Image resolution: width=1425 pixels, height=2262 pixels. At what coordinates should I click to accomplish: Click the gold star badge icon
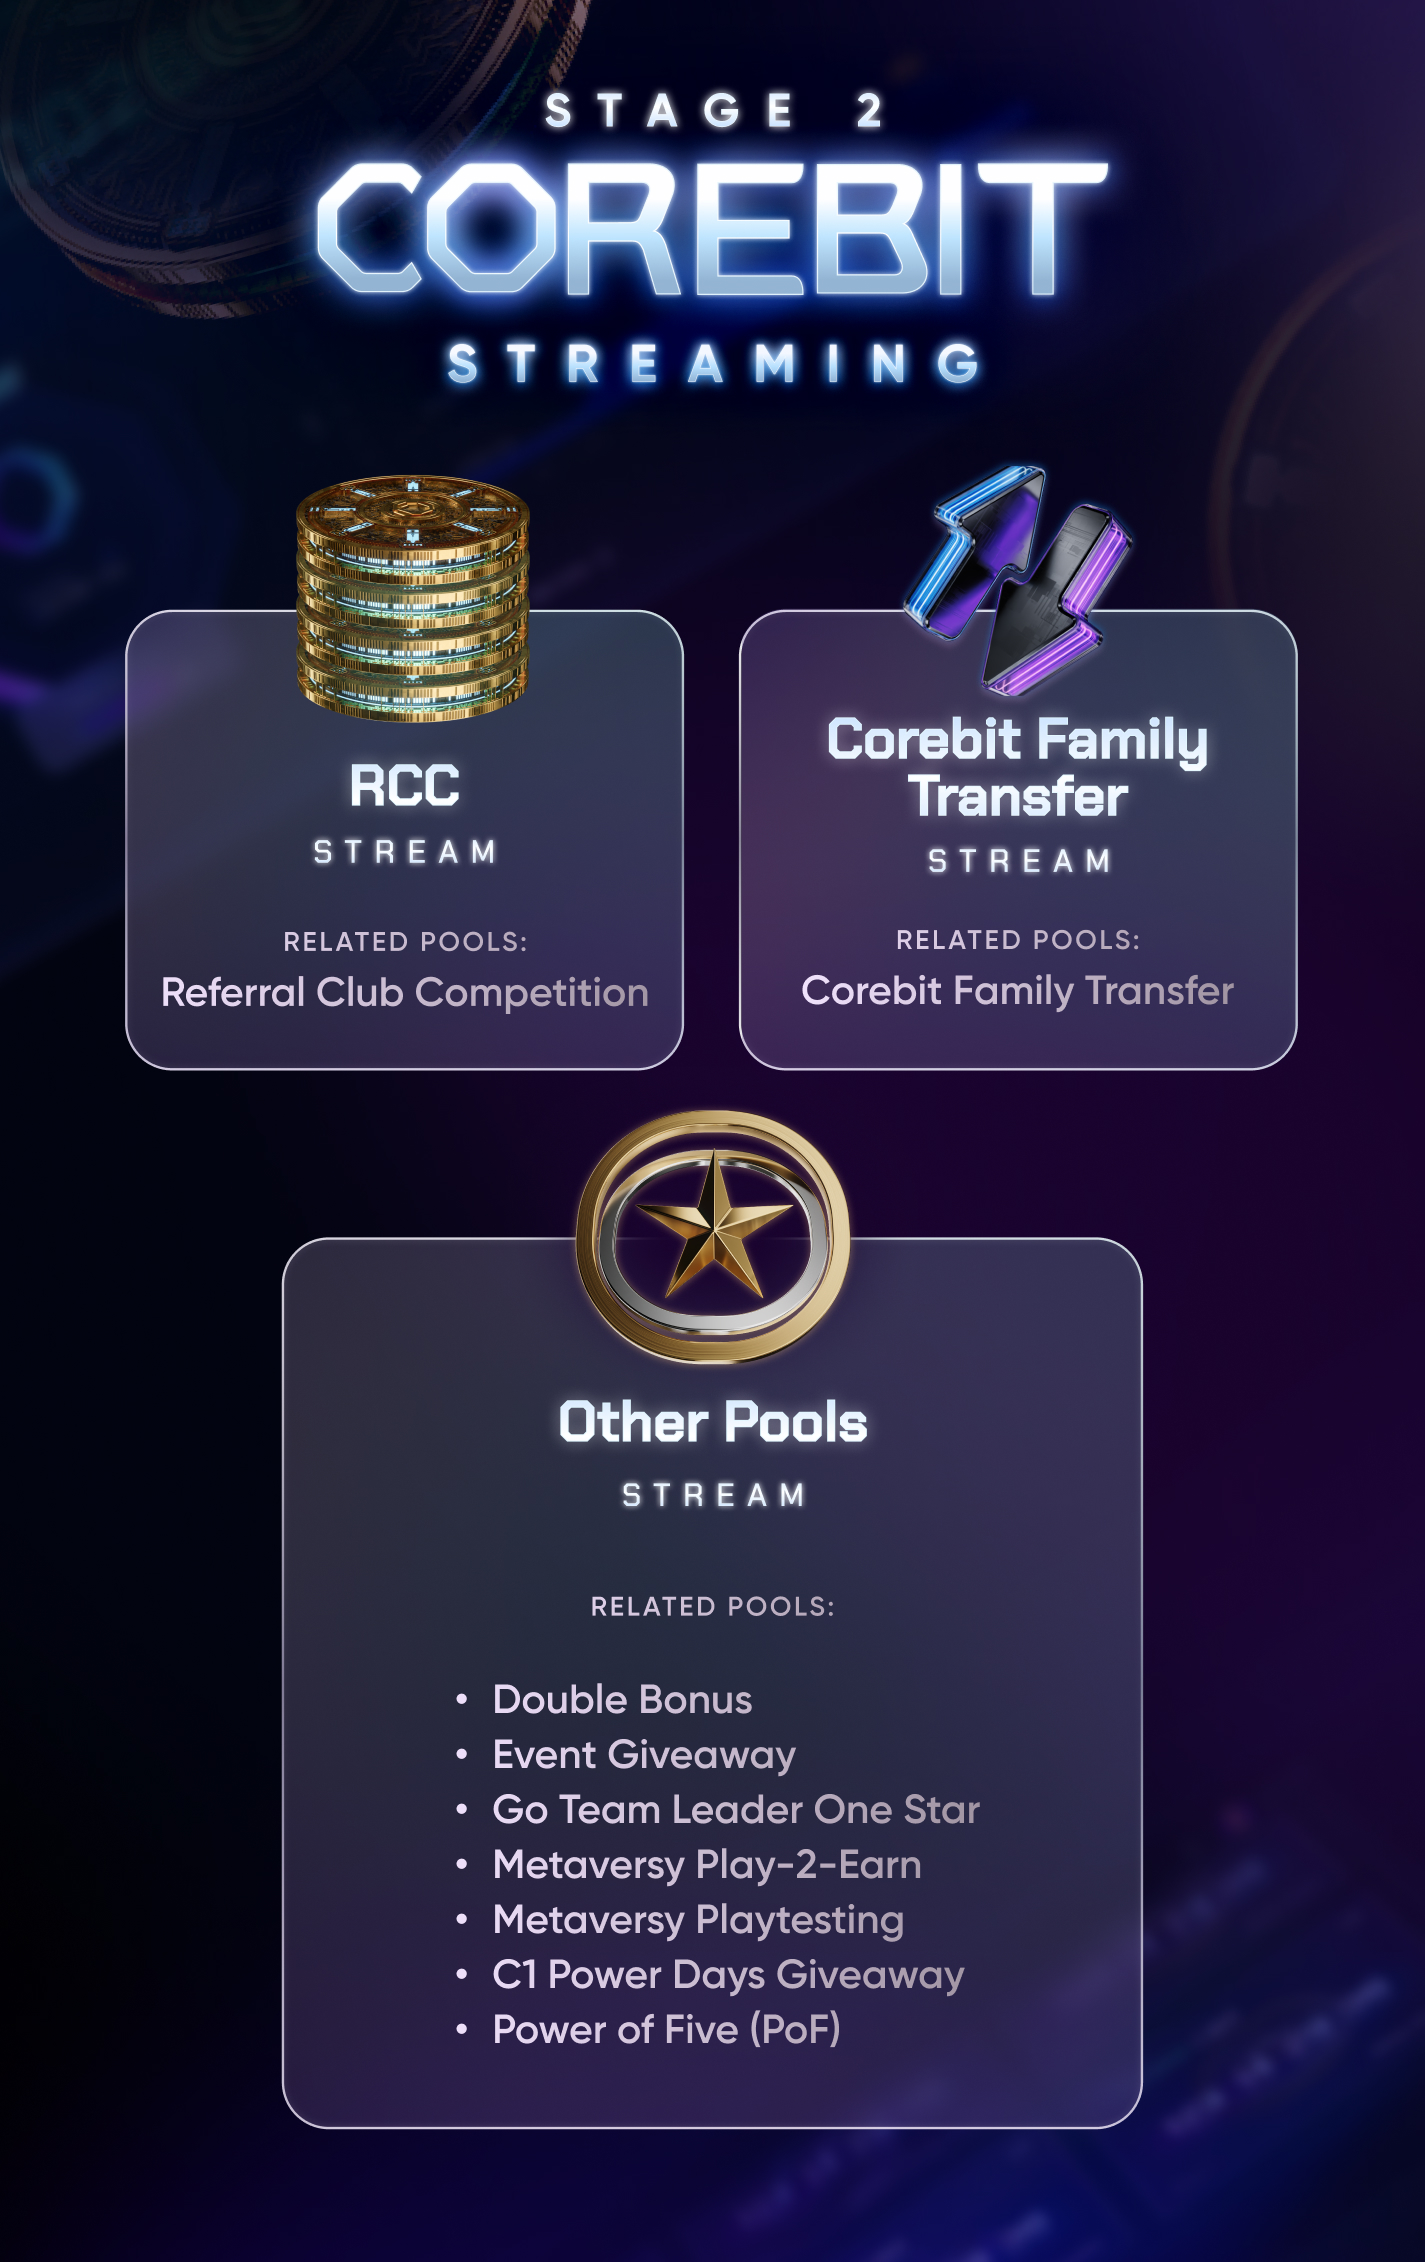pos(712,1236)
